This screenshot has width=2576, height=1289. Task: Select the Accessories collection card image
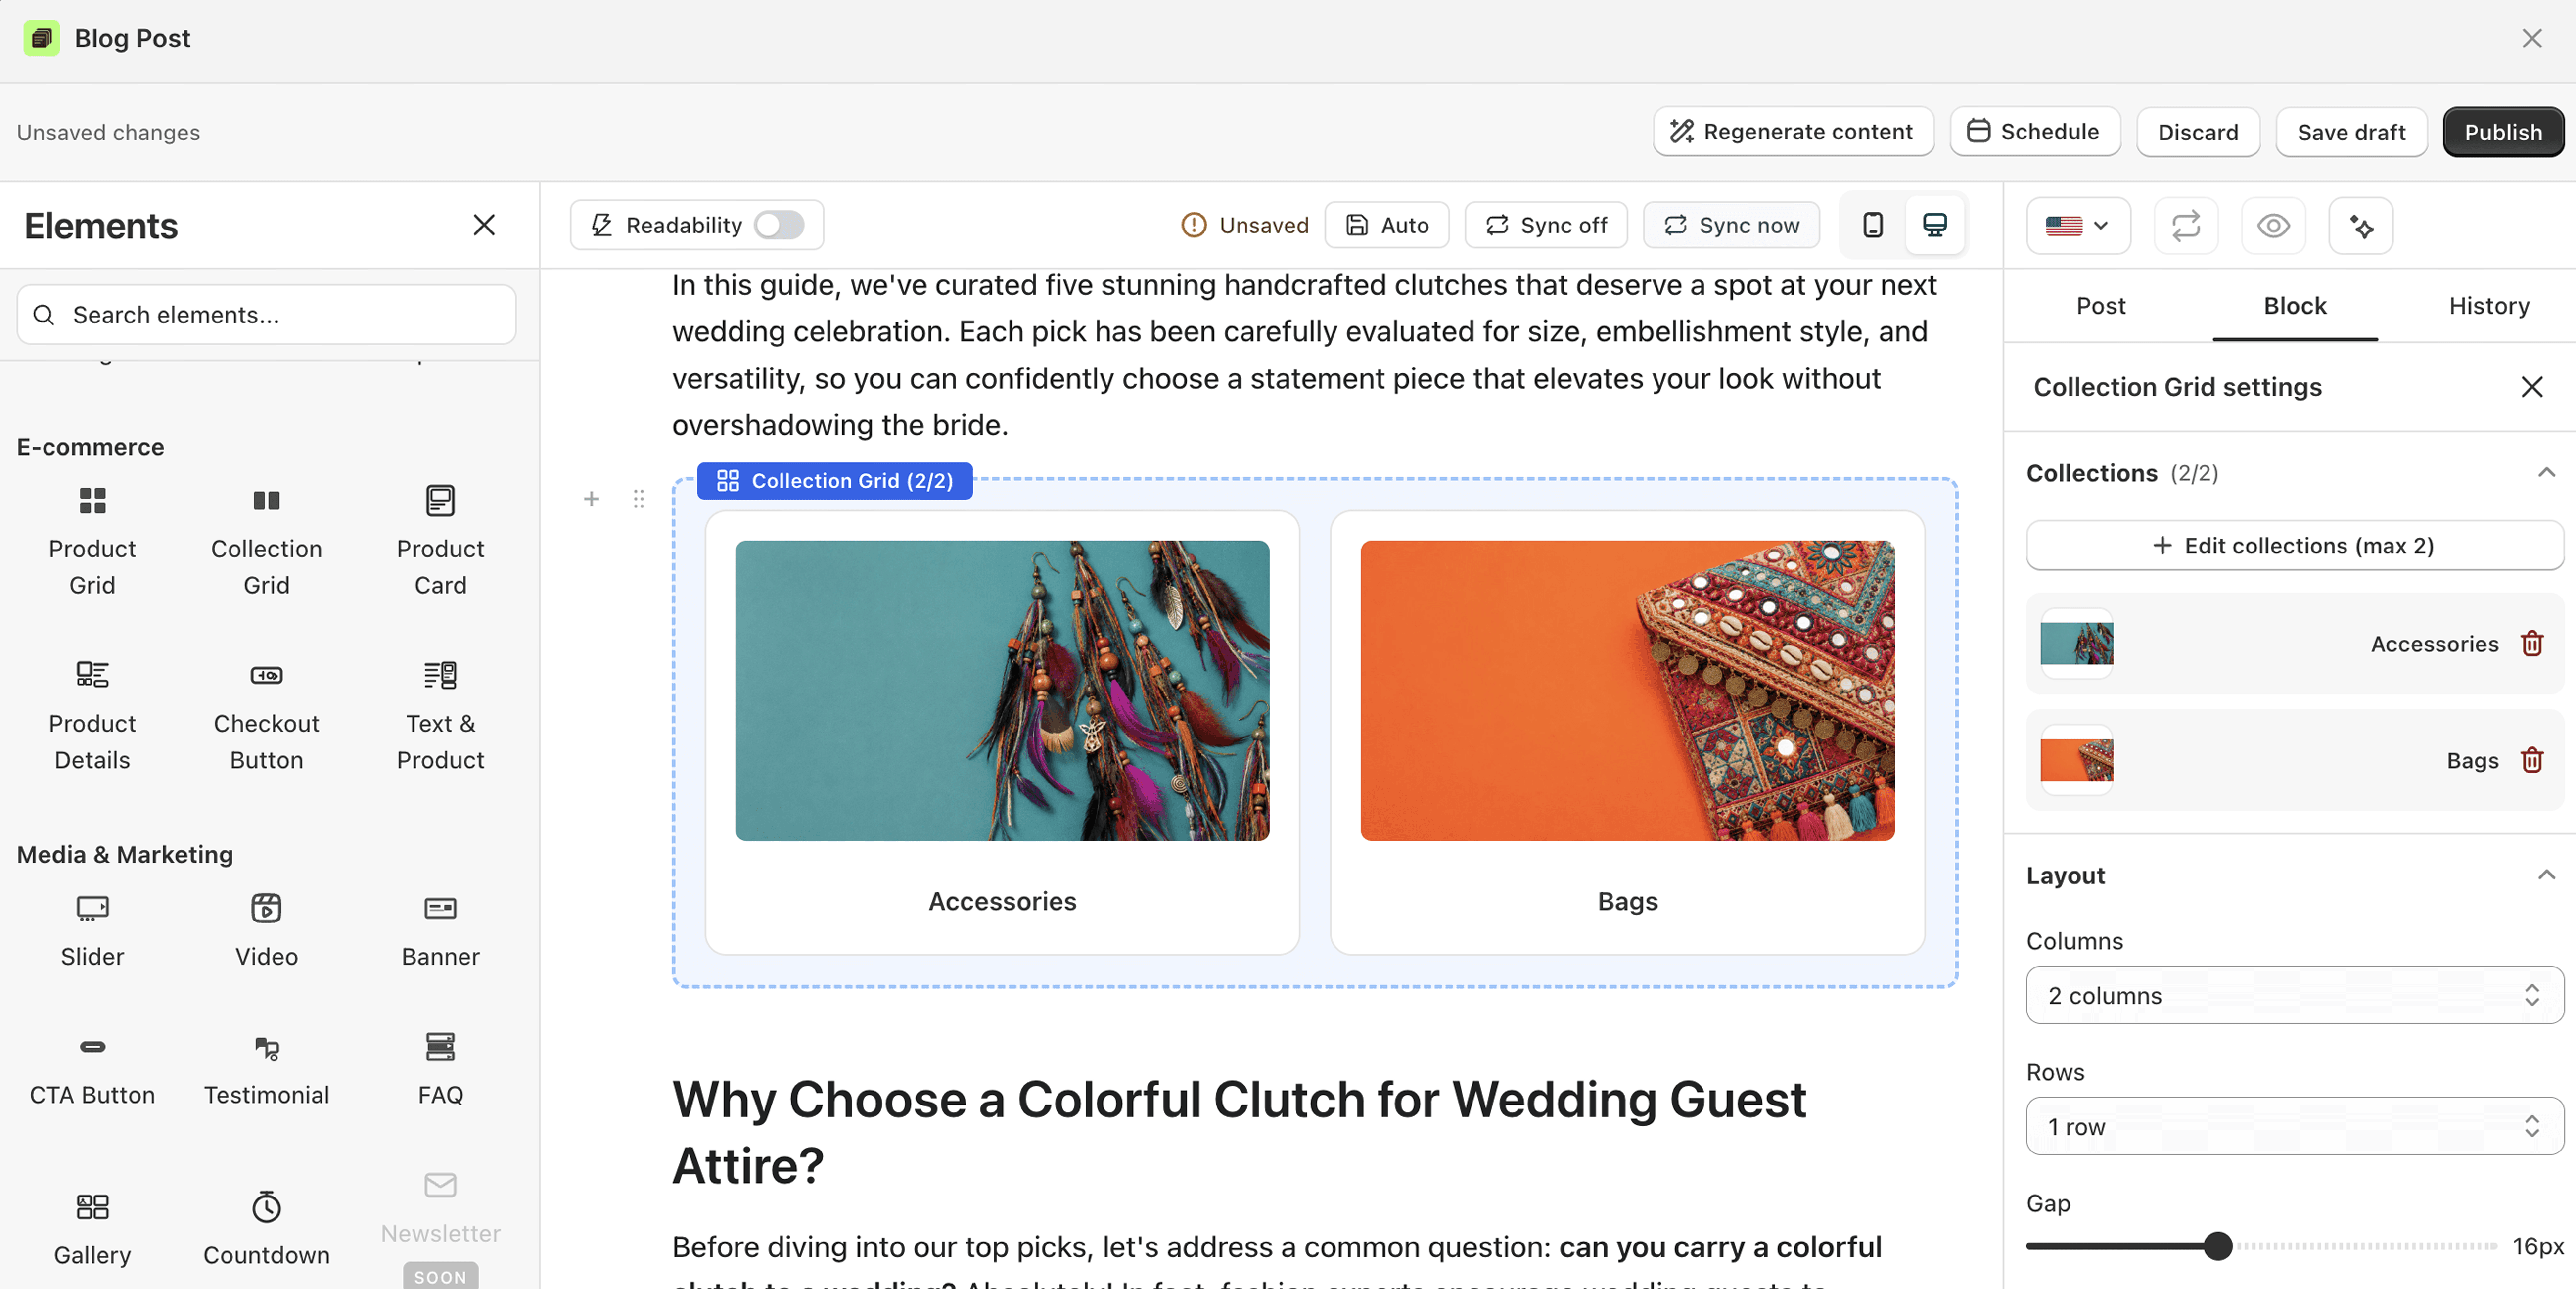[x=1002, y=691]
